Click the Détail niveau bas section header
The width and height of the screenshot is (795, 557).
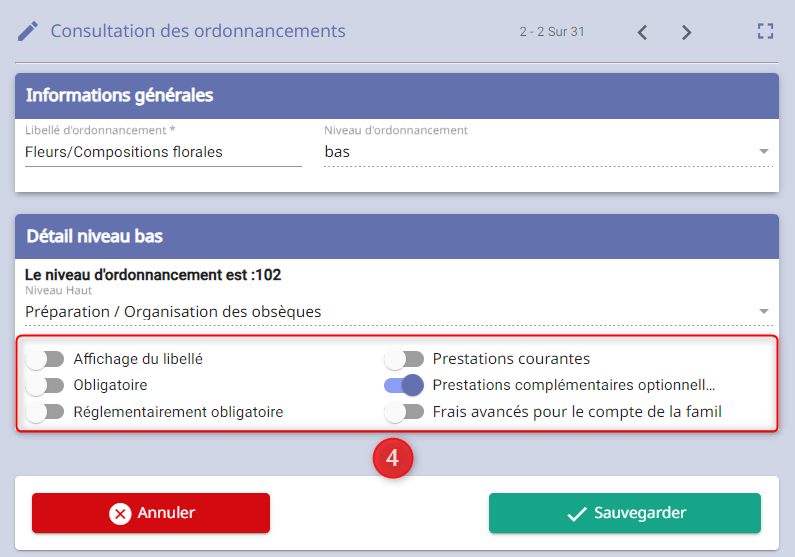pos(397,237)
